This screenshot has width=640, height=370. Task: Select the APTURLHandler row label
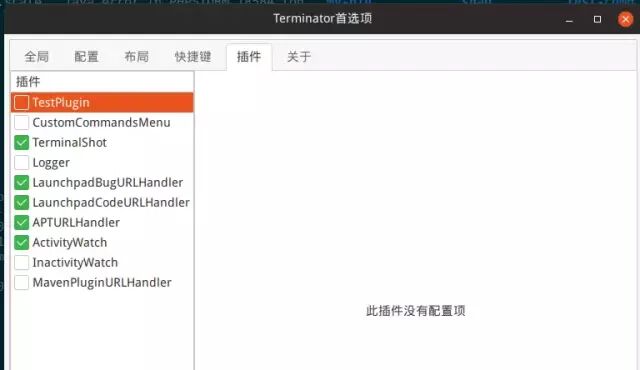coord(76,222)
